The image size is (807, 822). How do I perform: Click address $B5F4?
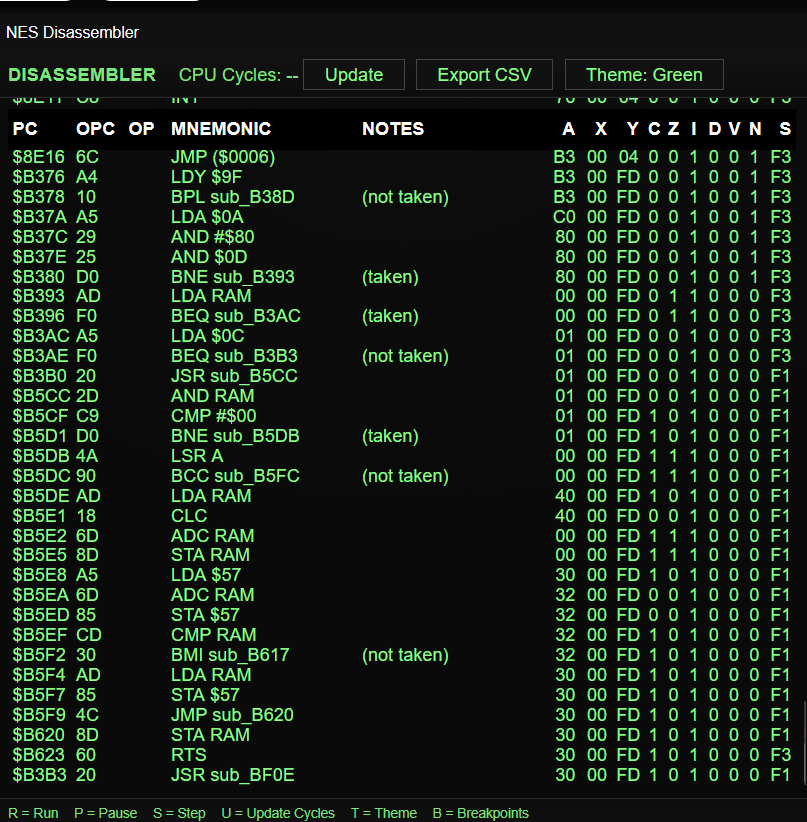pyautogui.click(x=39, y=675)
